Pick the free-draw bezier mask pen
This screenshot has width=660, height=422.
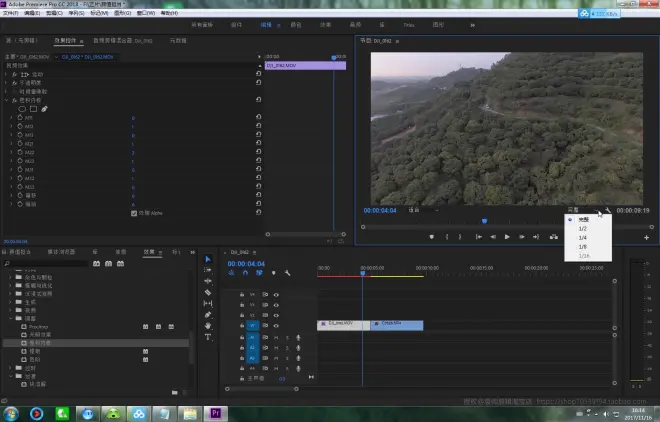[x=44, y=109]
